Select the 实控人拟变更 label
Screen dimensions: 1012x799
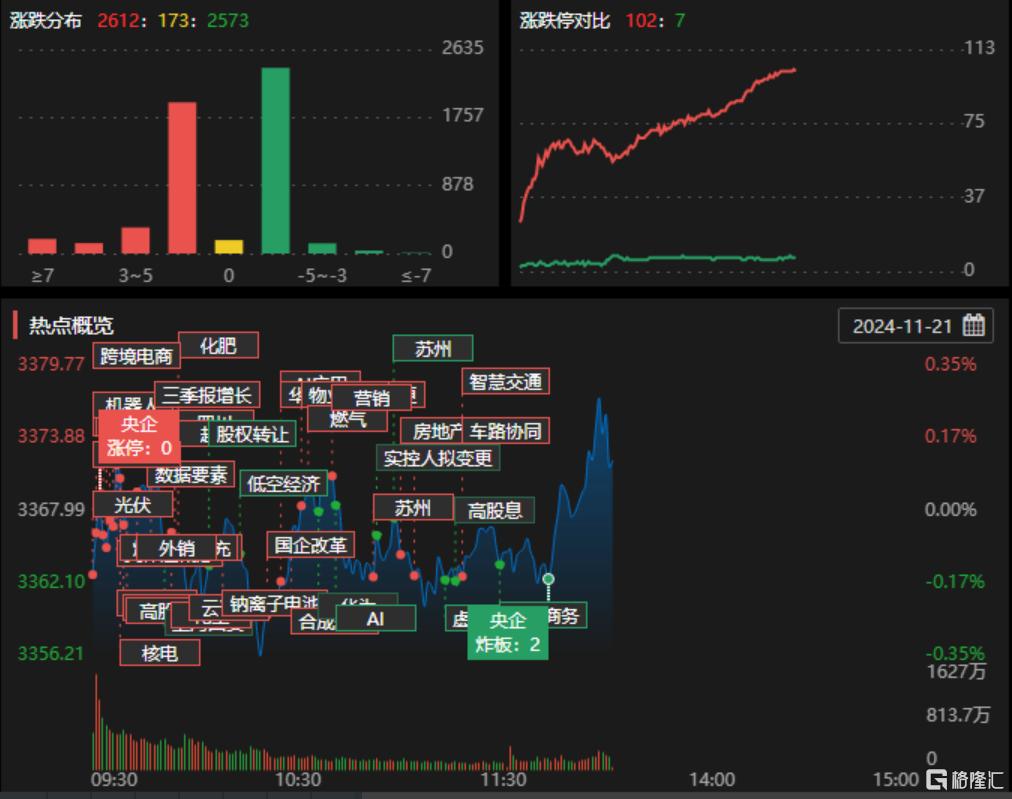(x=438, y=458)
